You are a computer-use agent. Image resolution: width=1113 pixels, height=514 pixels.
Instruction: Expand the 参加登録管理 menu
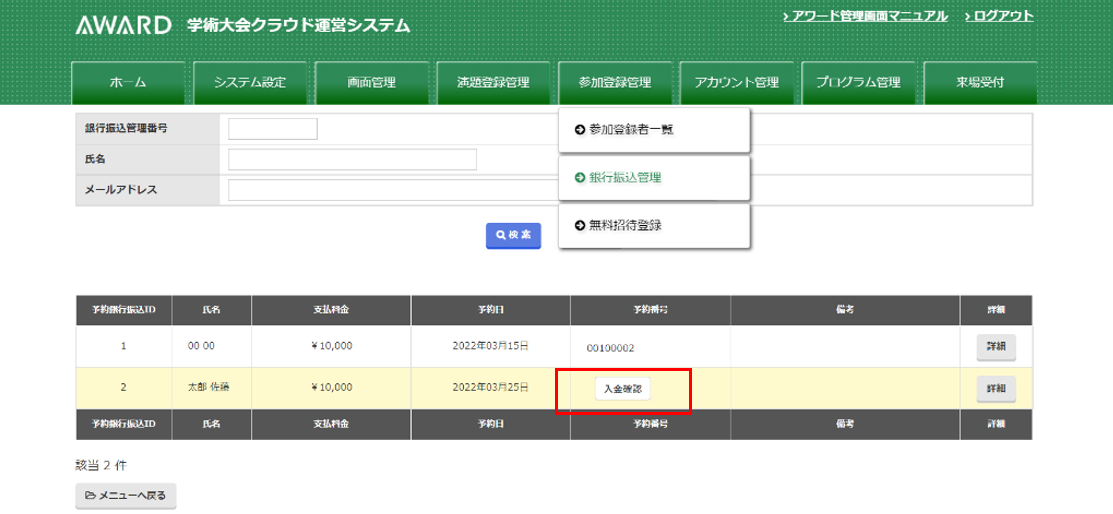(x=615, y=83)
